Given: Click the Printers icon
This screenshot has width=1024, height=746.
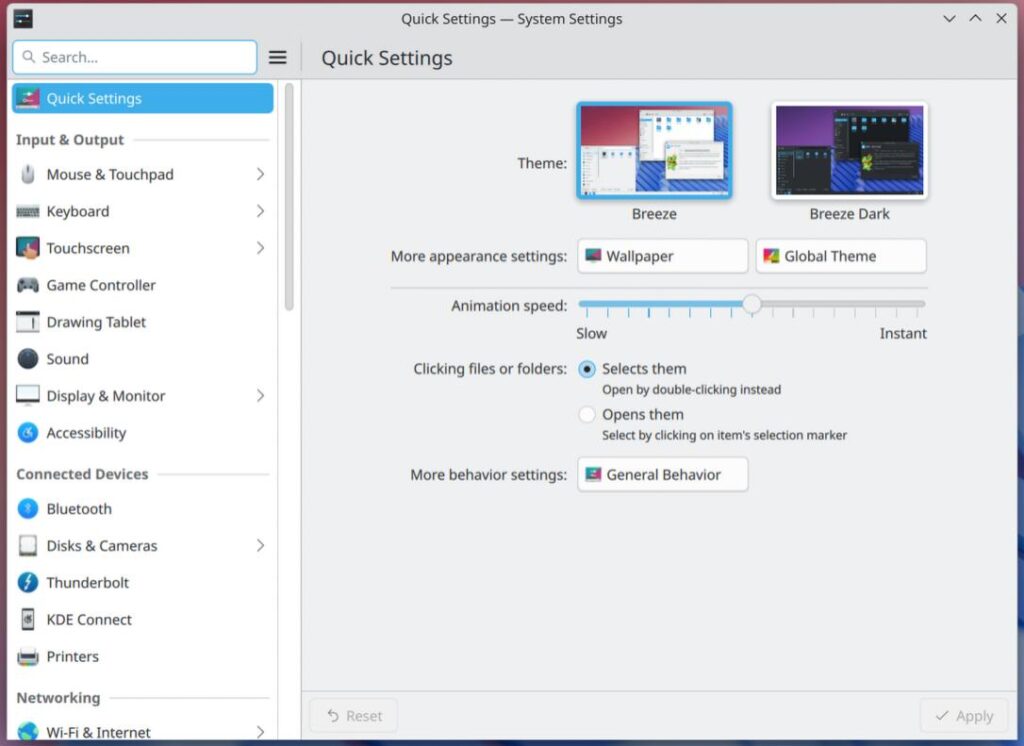Looking at the screenshot, I should [27, 657].
